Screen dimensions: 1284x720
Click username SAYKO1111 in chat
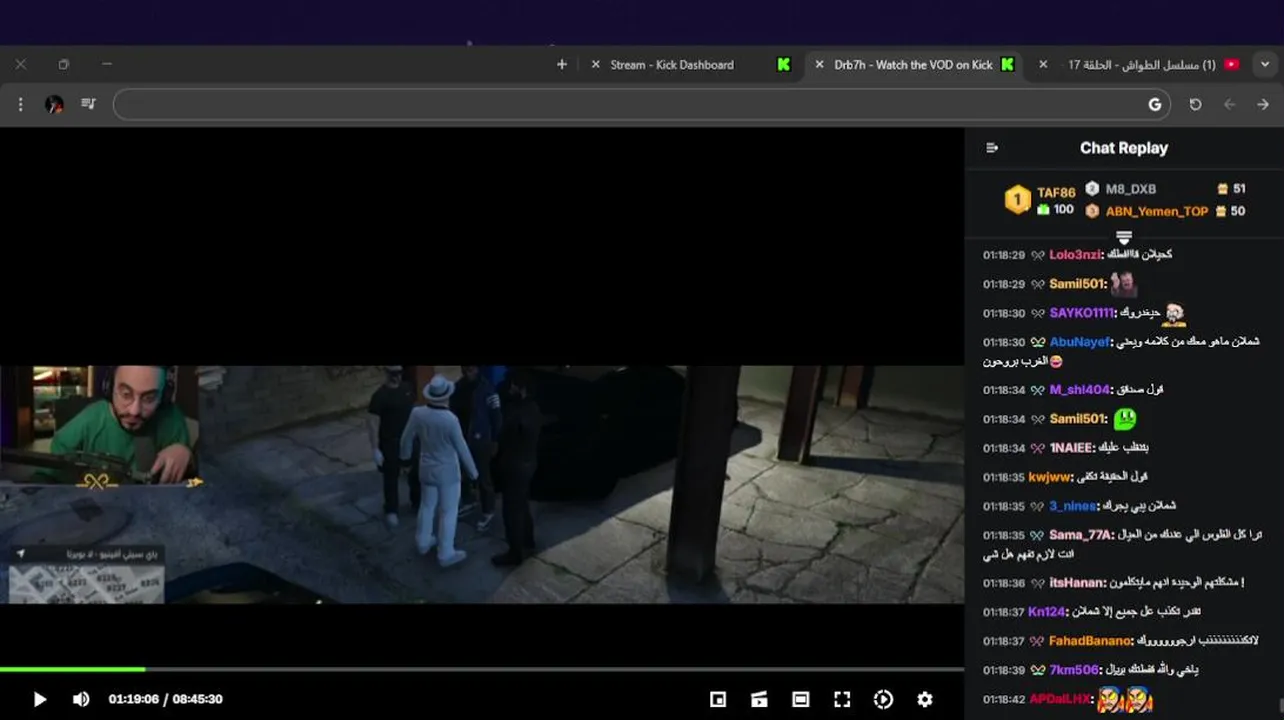(x=1081, y=313)
